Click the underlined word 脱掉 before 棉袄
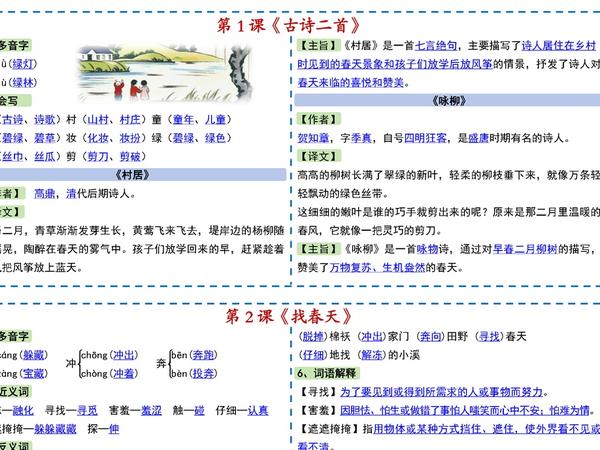 (313, 336)
